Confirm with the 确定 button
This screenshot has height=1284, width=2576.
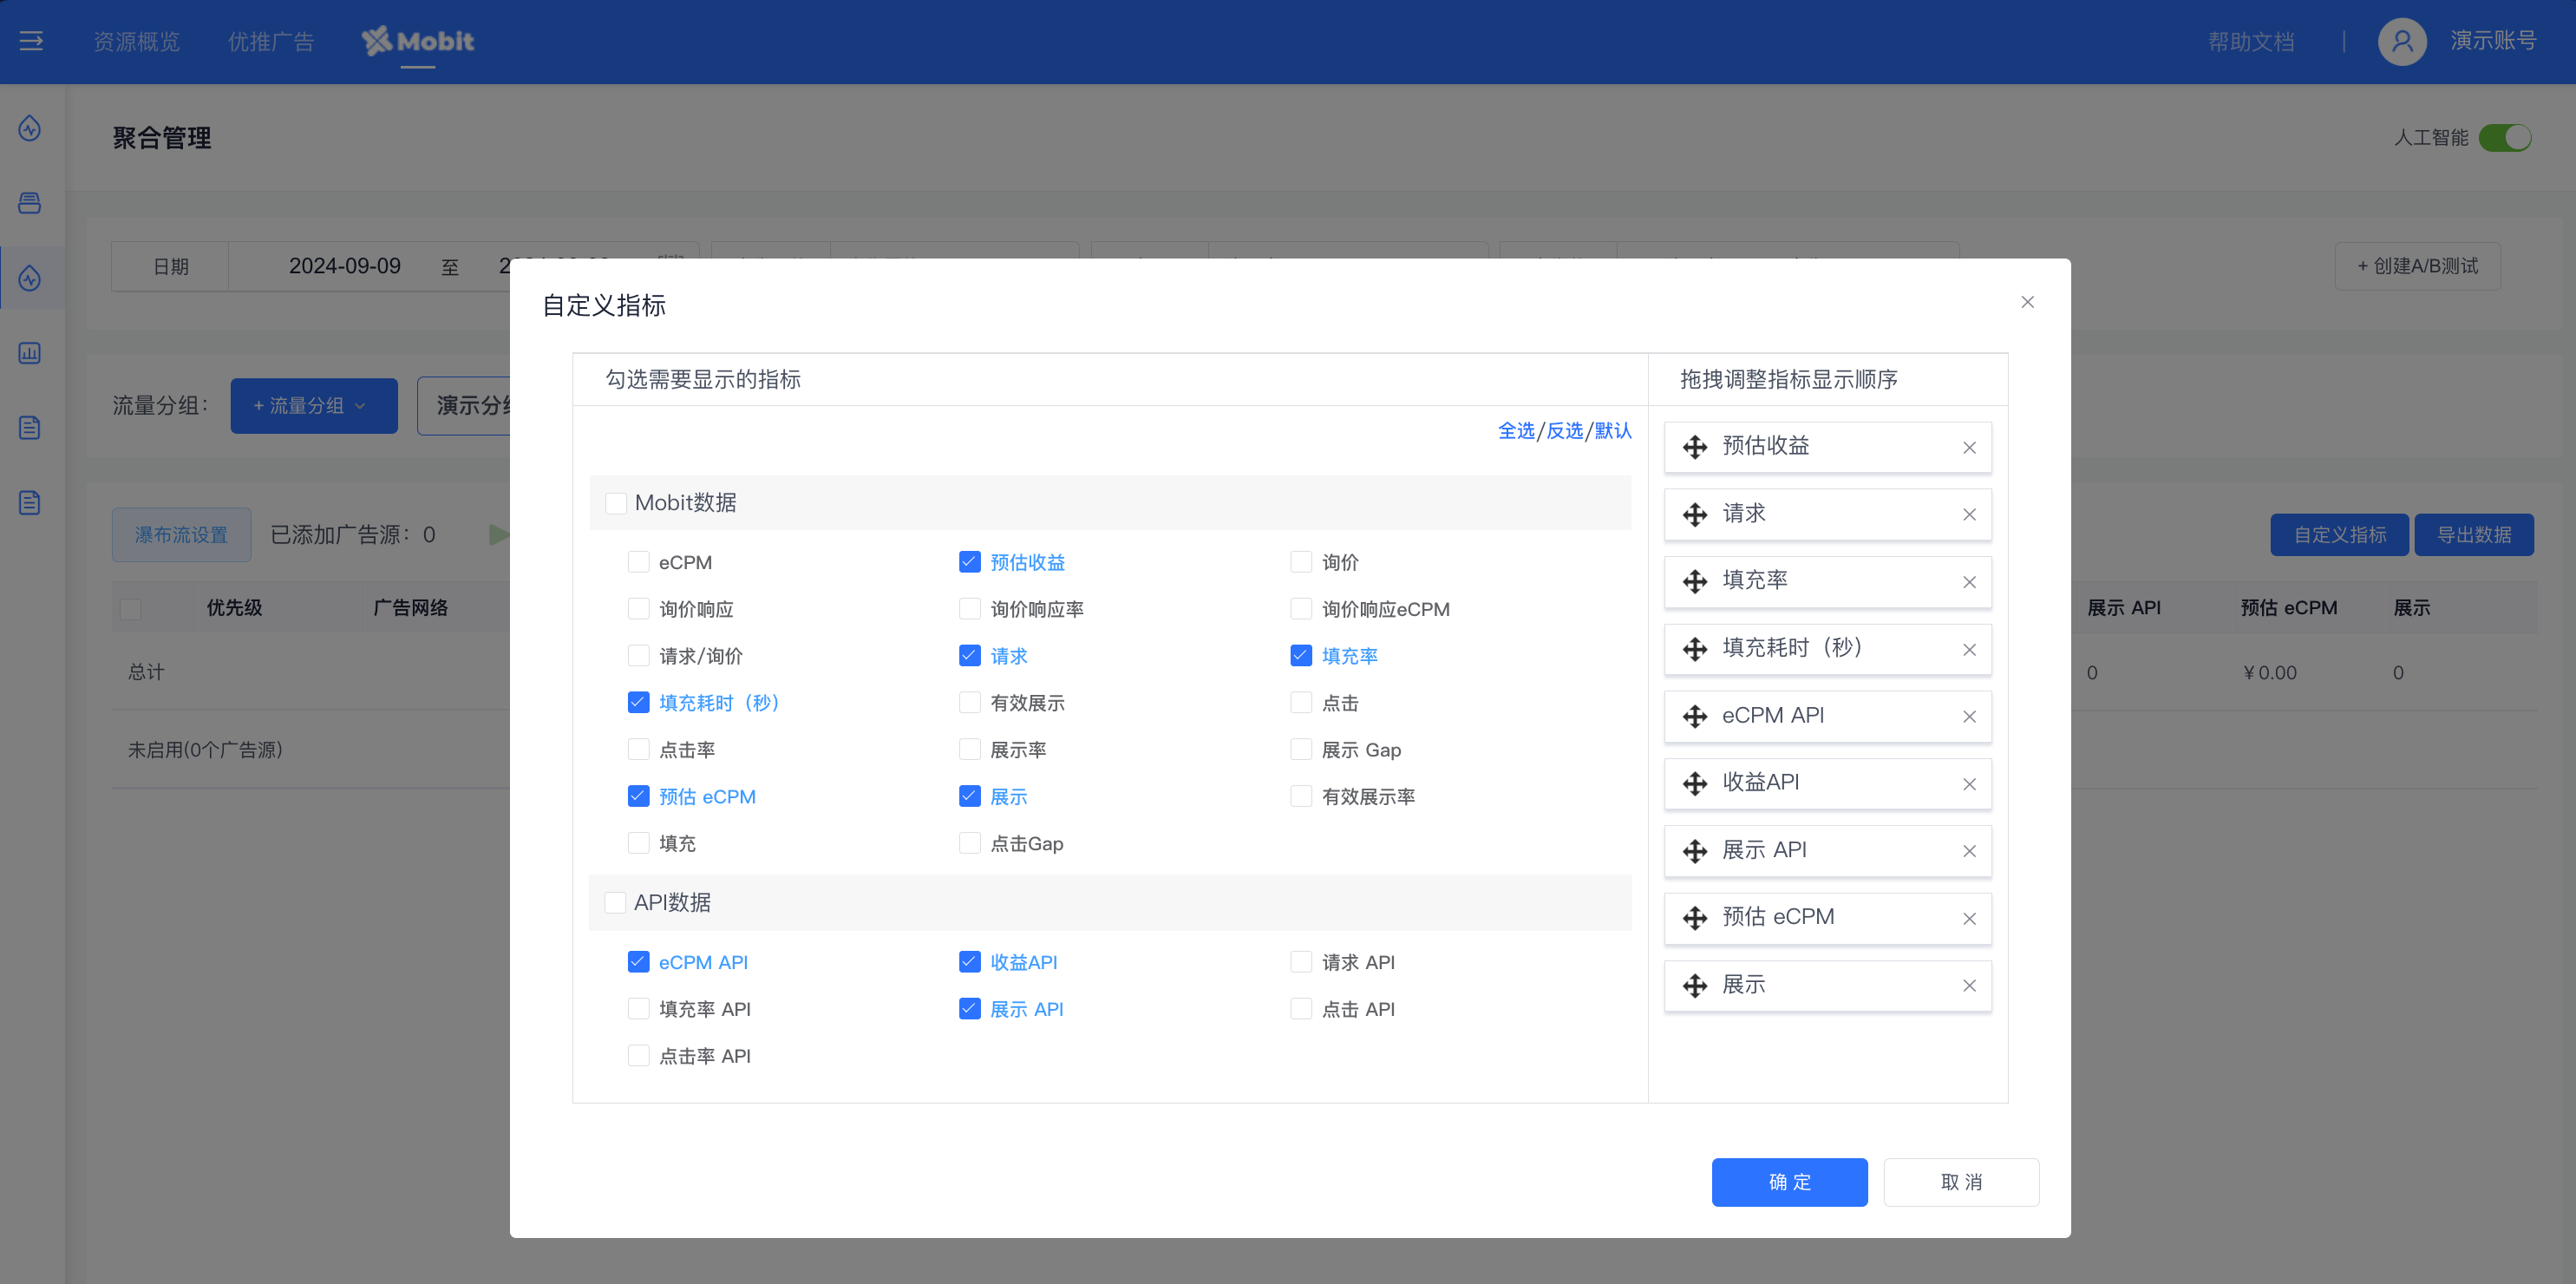(x=1789, y=1182)
